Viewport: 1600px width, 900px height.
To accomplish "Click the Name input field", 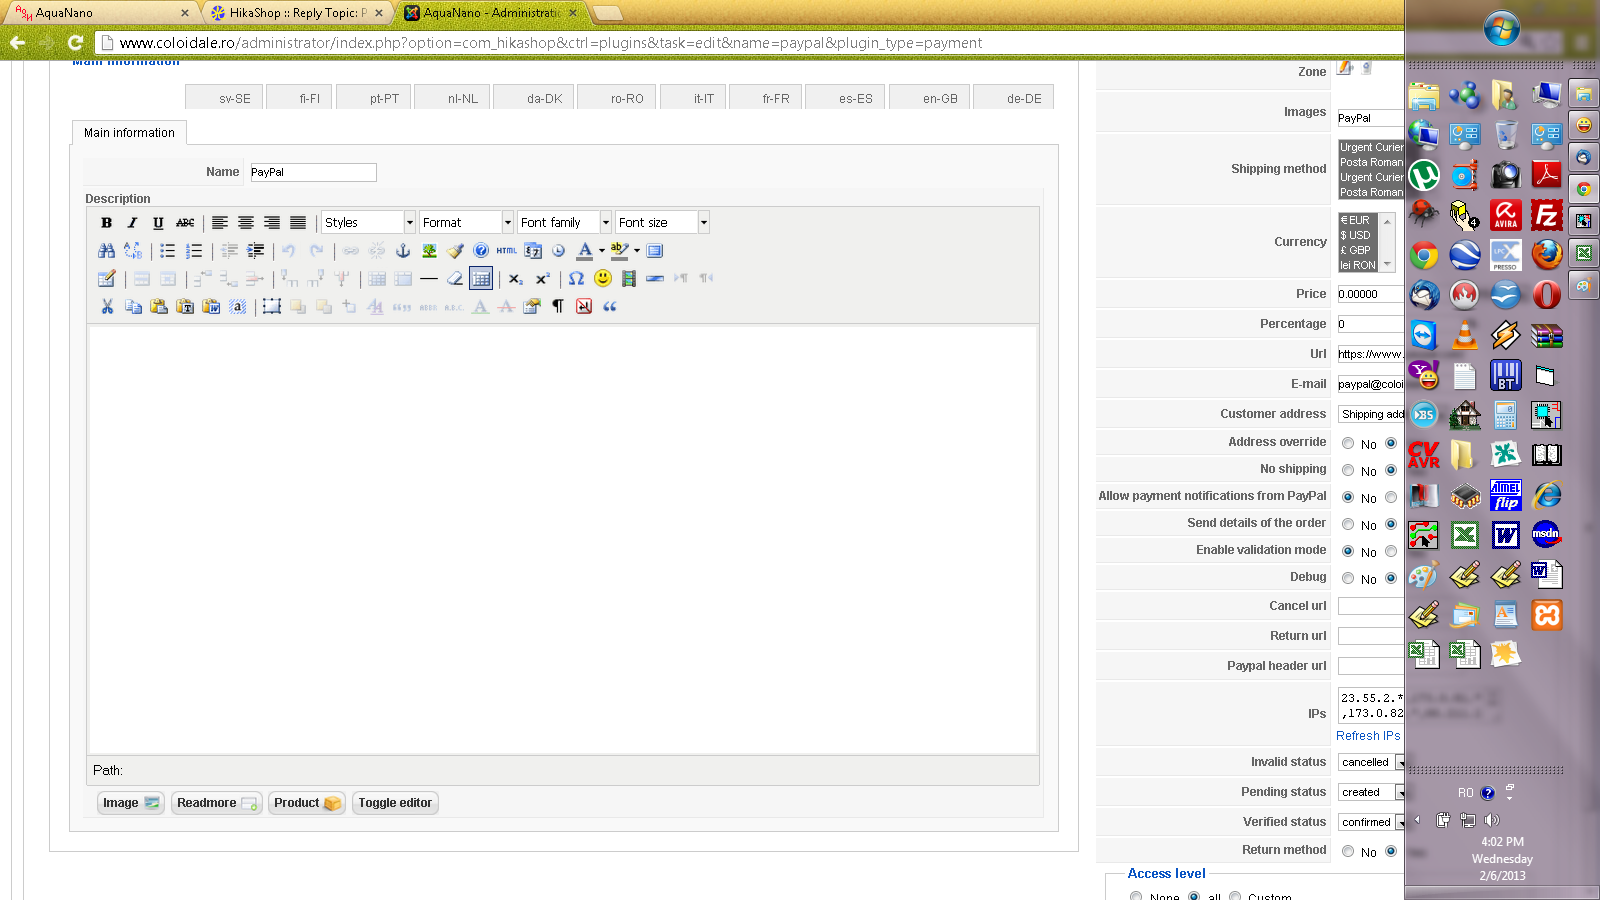I will (x=313, y=172).
